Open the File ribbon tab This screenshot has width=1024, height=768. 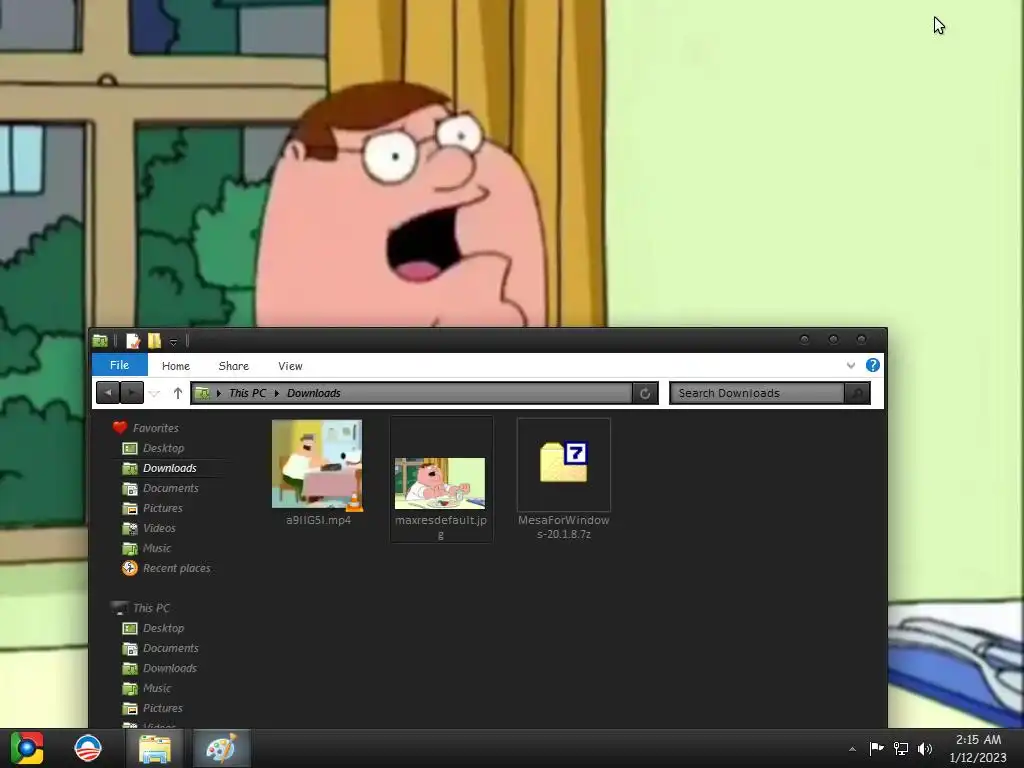click(x=120, y=365)
